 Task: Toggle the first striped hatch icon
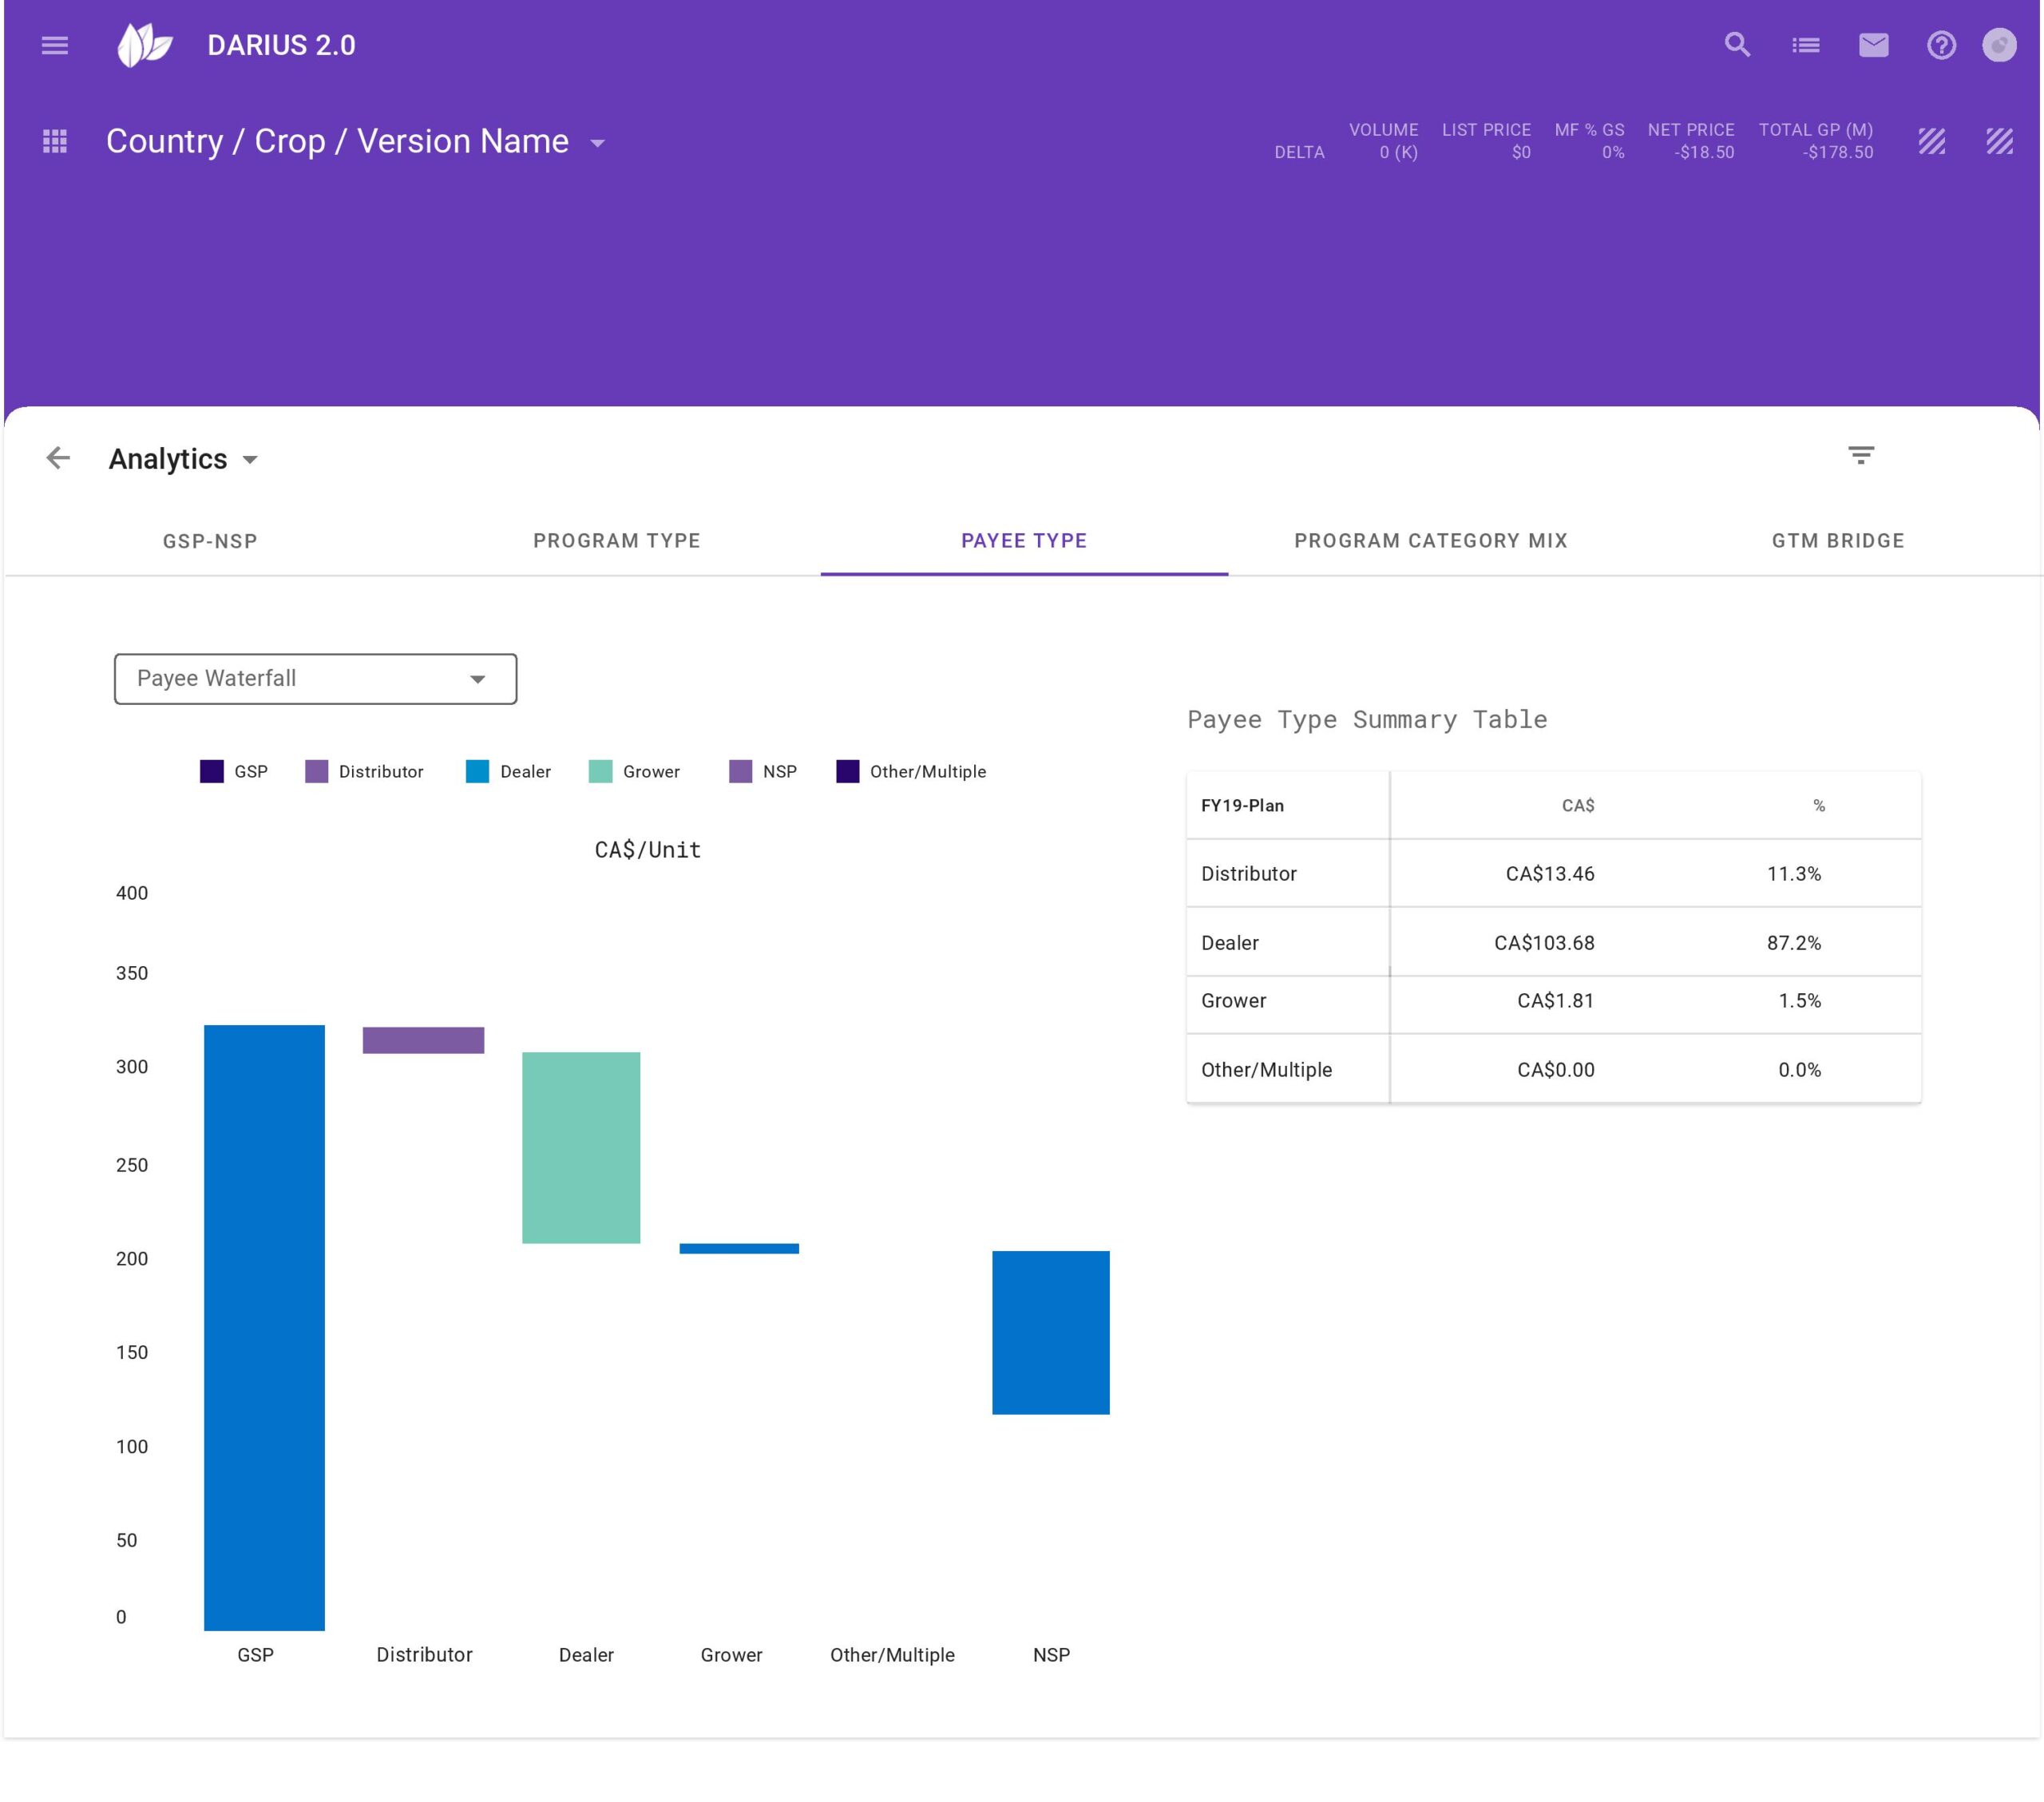coord(1931,142)
